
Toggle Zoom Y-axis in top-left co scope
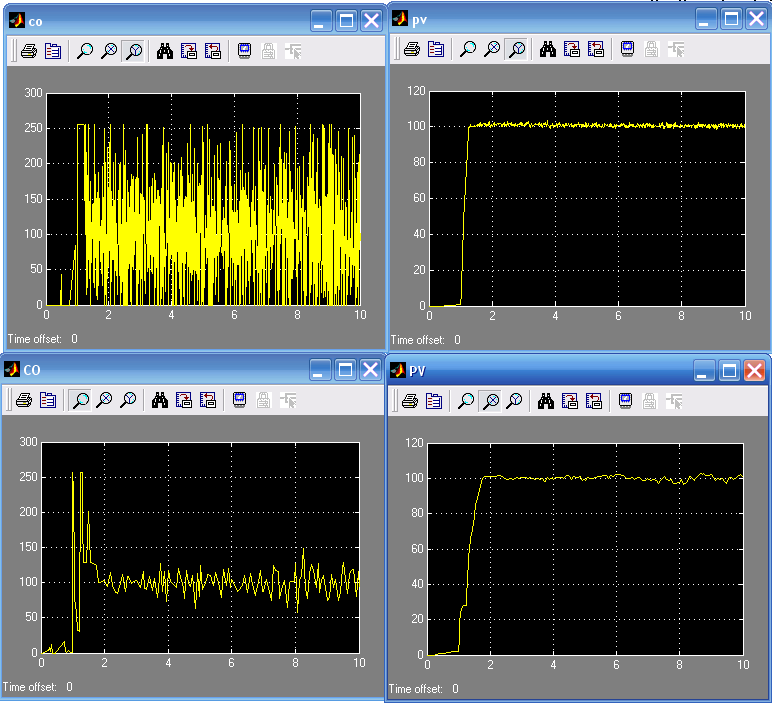click(133, 50)
